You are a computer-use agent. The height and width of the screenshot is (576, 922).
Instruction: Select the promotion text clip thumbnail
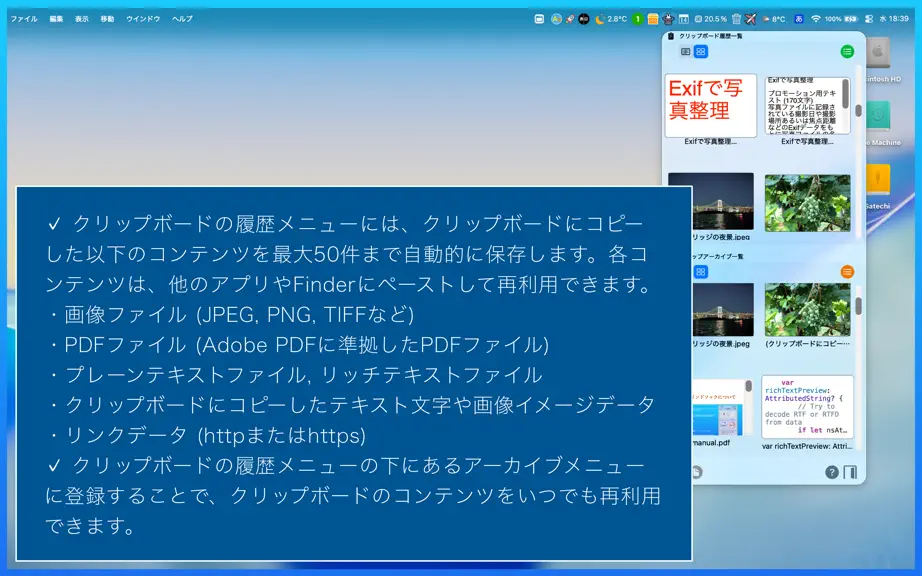pos(807,106)
